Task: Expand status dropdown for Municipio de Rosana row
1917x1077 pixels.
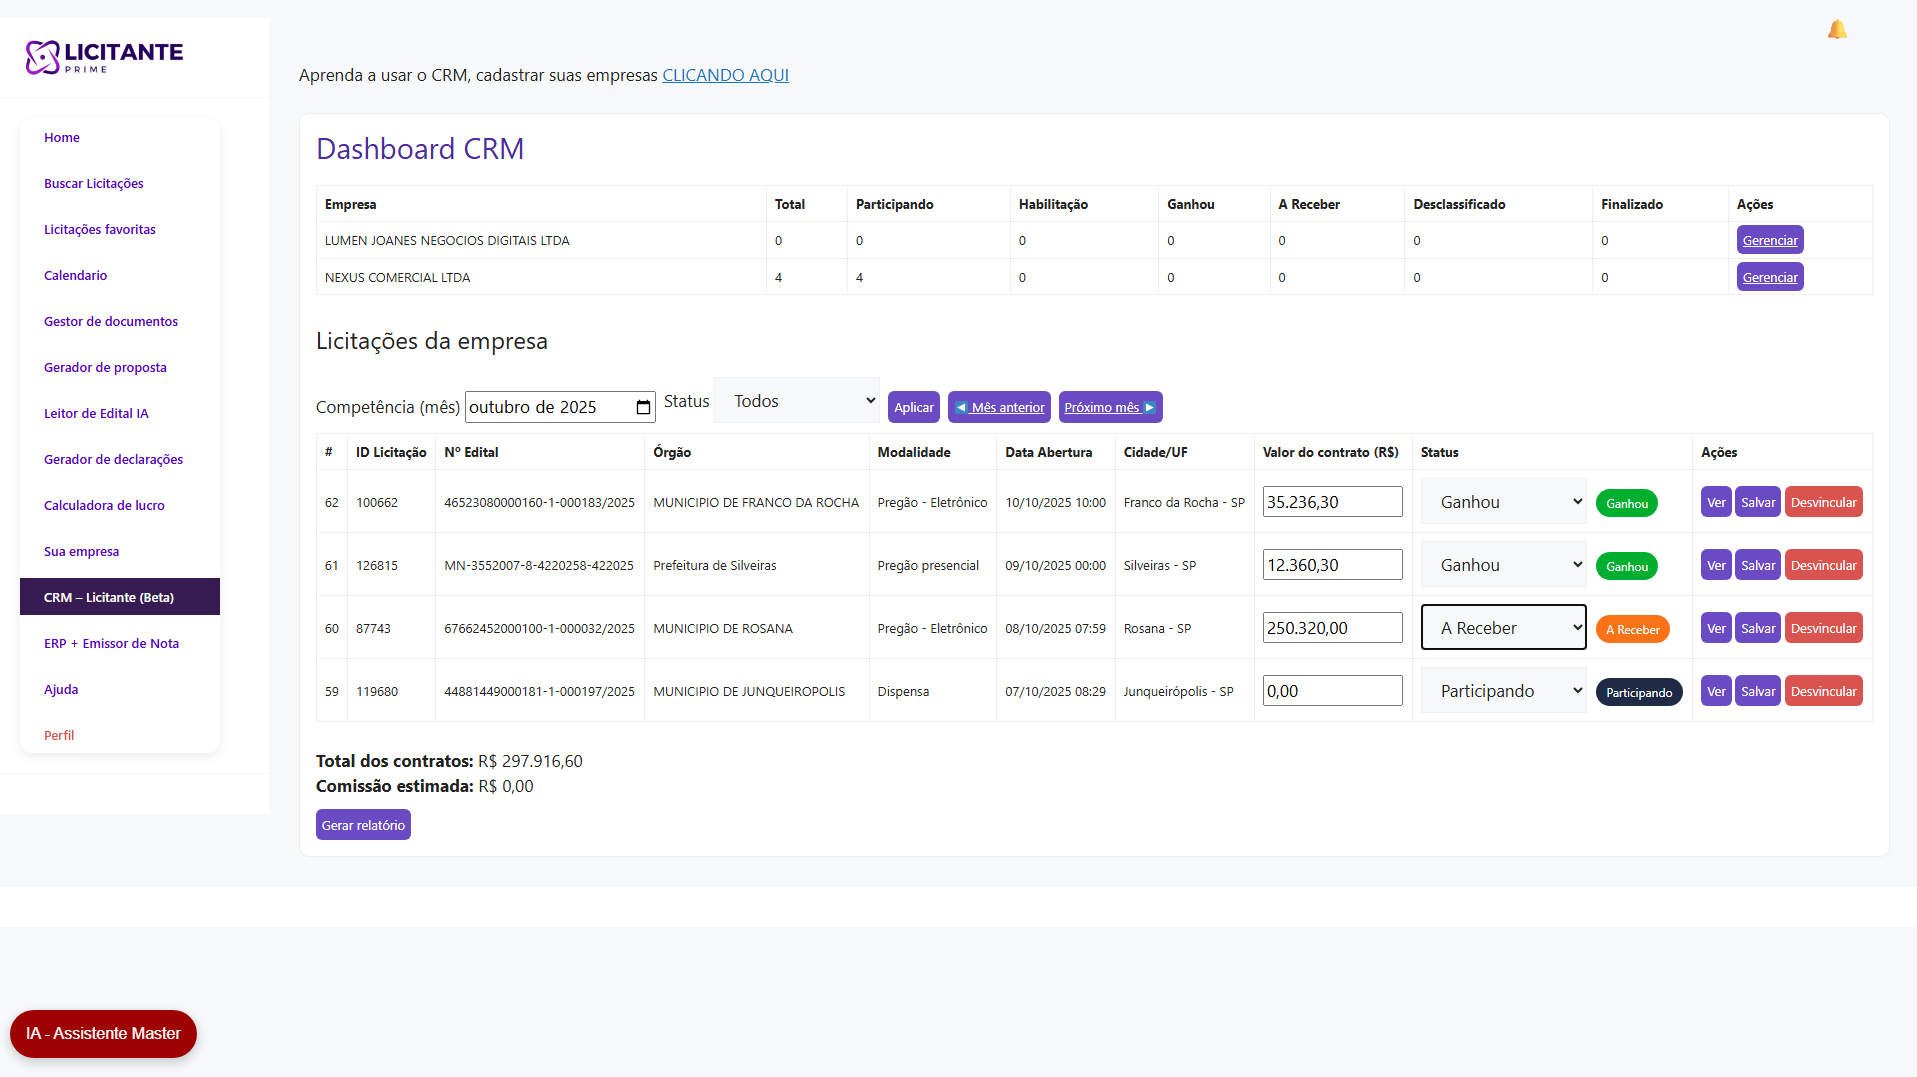Action: pyautogui.click(x=1503, y=628)
